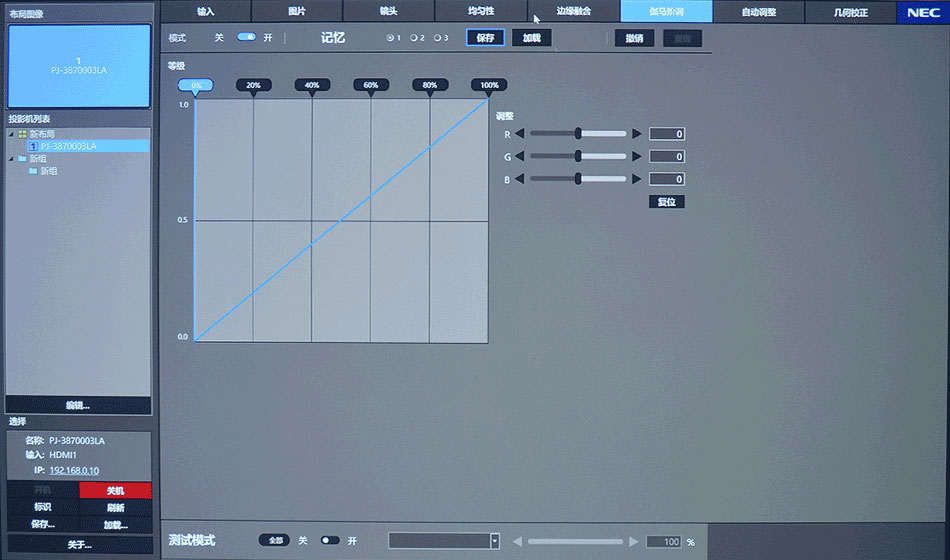Open the test pattern dropdown
The image size is (950, 560).
click(x=494, y=541)
